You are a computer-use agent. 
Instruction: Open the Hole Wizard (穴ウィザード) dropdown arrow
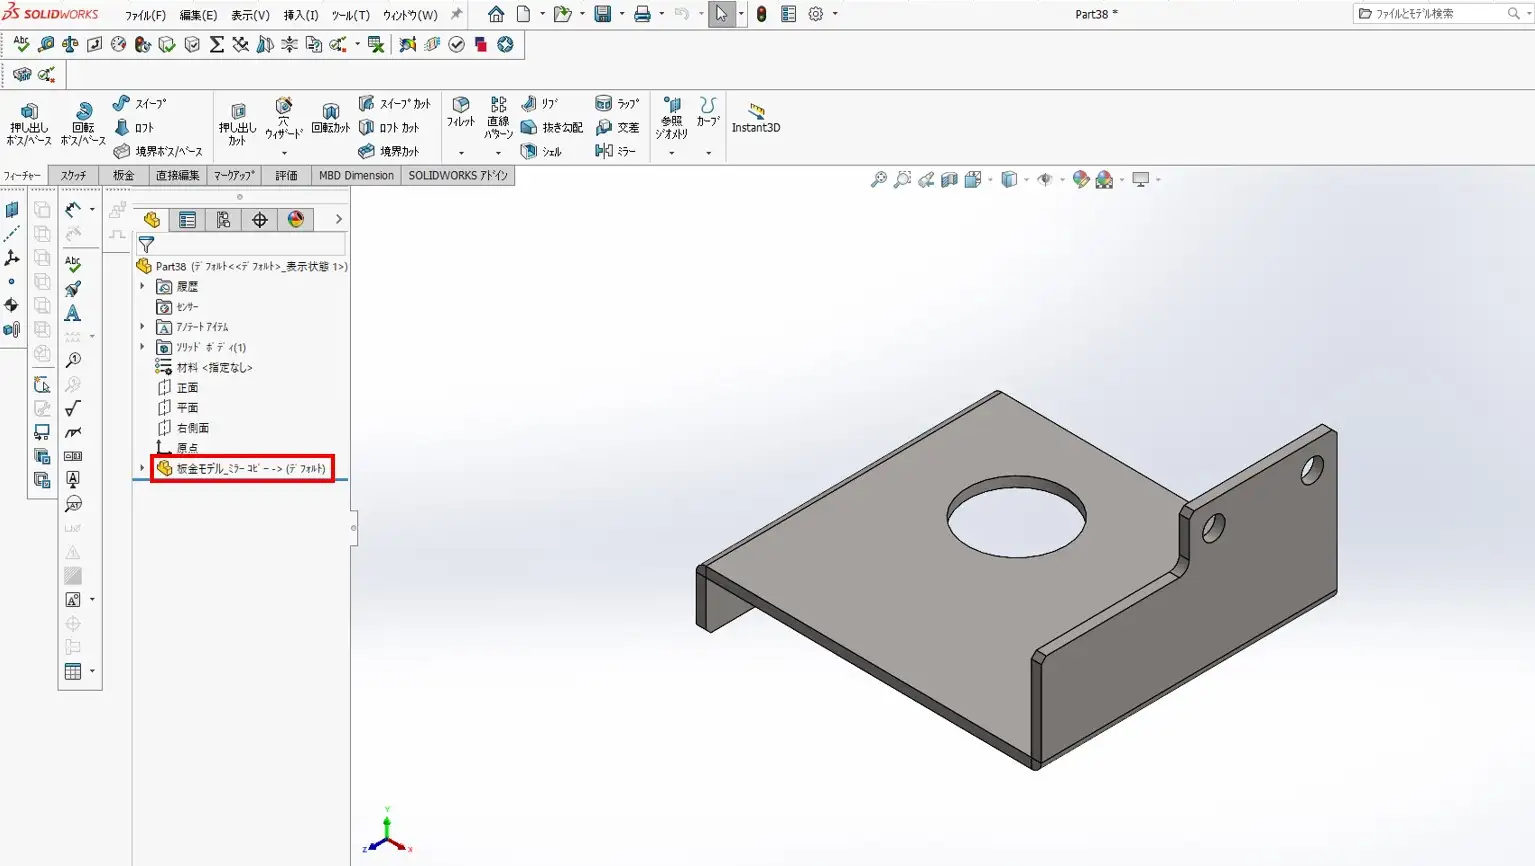pyautogui.click(x=284, y=153)
